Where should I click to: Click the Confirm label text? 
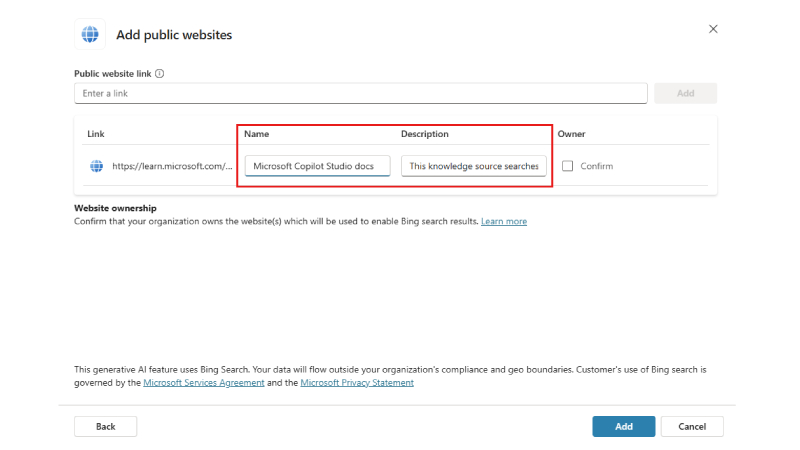pos(596,166)
